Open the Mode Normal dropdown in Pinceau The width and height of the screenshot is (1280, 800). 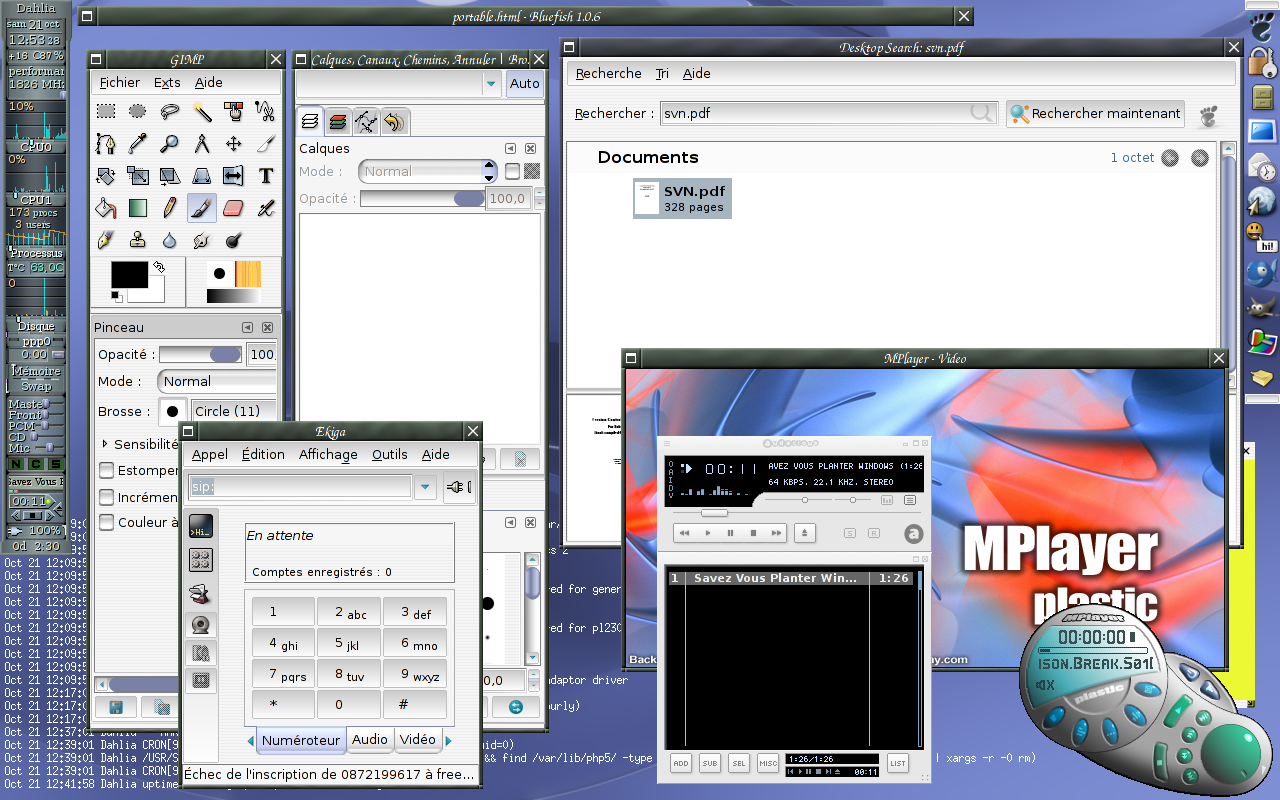217,381
